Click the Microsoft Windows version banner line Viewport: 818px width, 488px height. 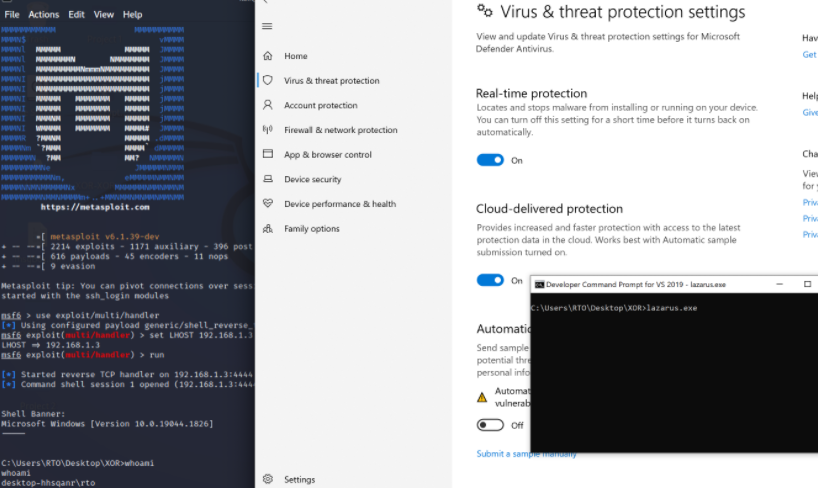(107, 424)
